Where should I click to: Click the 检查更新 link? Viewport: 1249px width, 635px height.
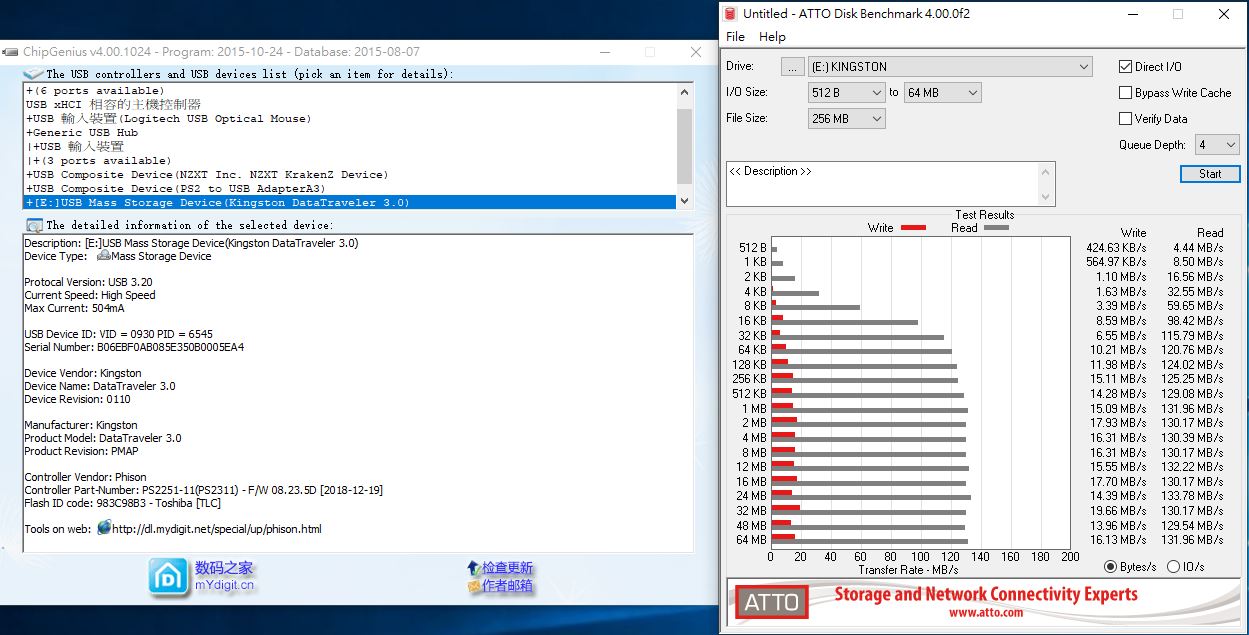[x=507, y=568]
